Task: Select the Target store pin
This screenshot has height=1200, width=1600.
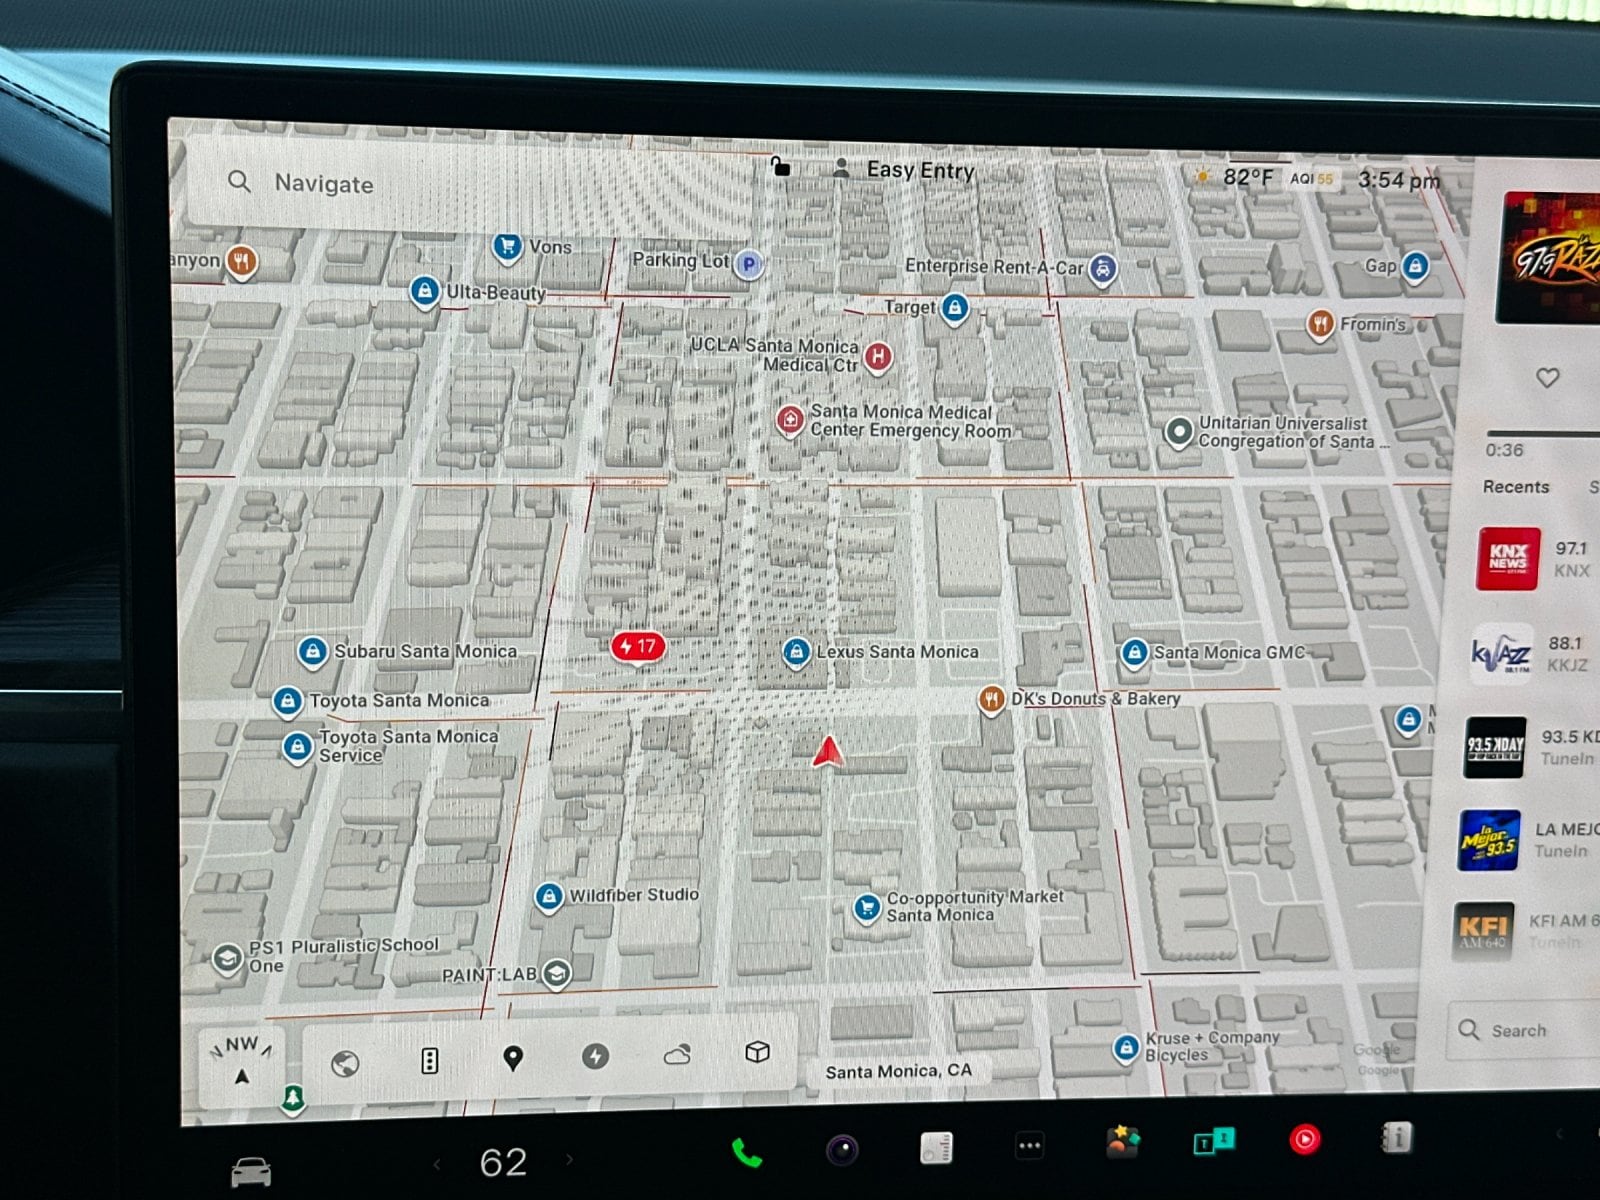Action: pyautogui.click(x=955, y=307)
